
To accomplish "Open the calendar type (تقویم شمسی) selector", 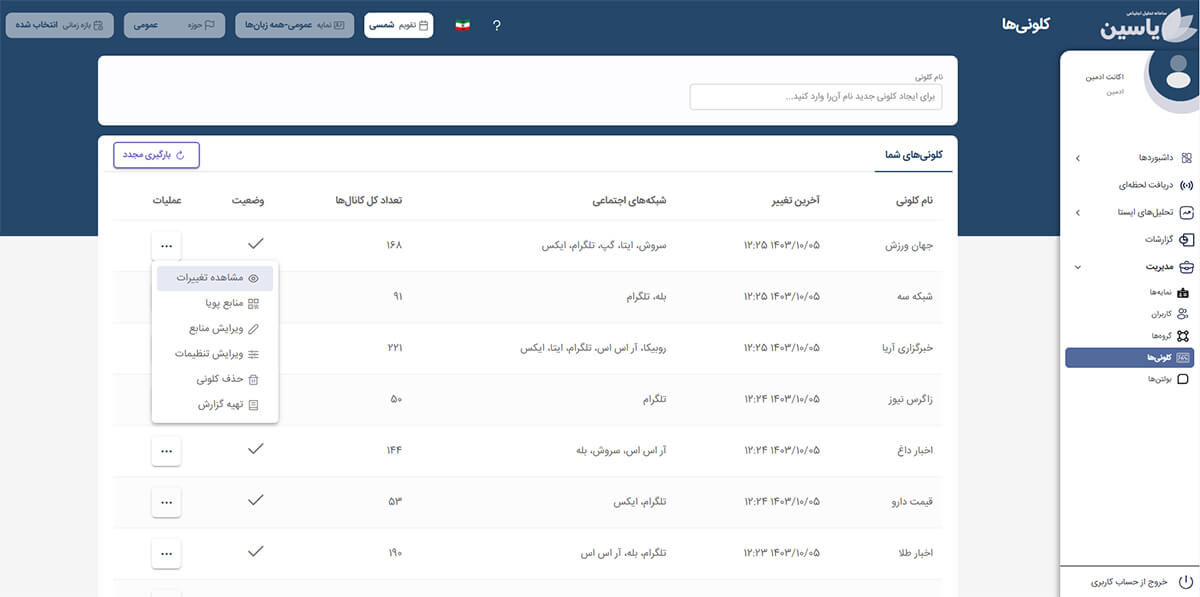I will (x=398, y=25).
